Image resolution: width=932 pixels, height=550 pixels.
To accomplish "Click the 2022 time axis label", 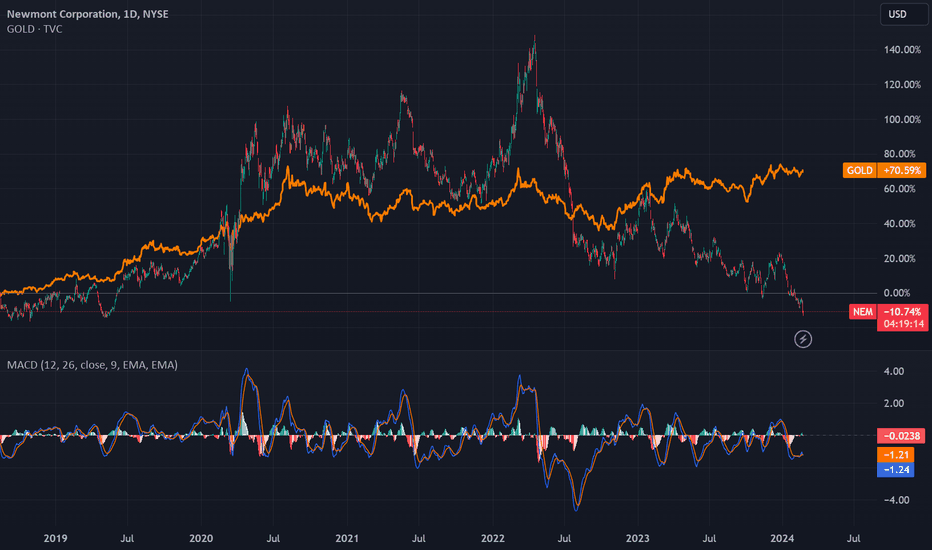I will pos(492,538).
